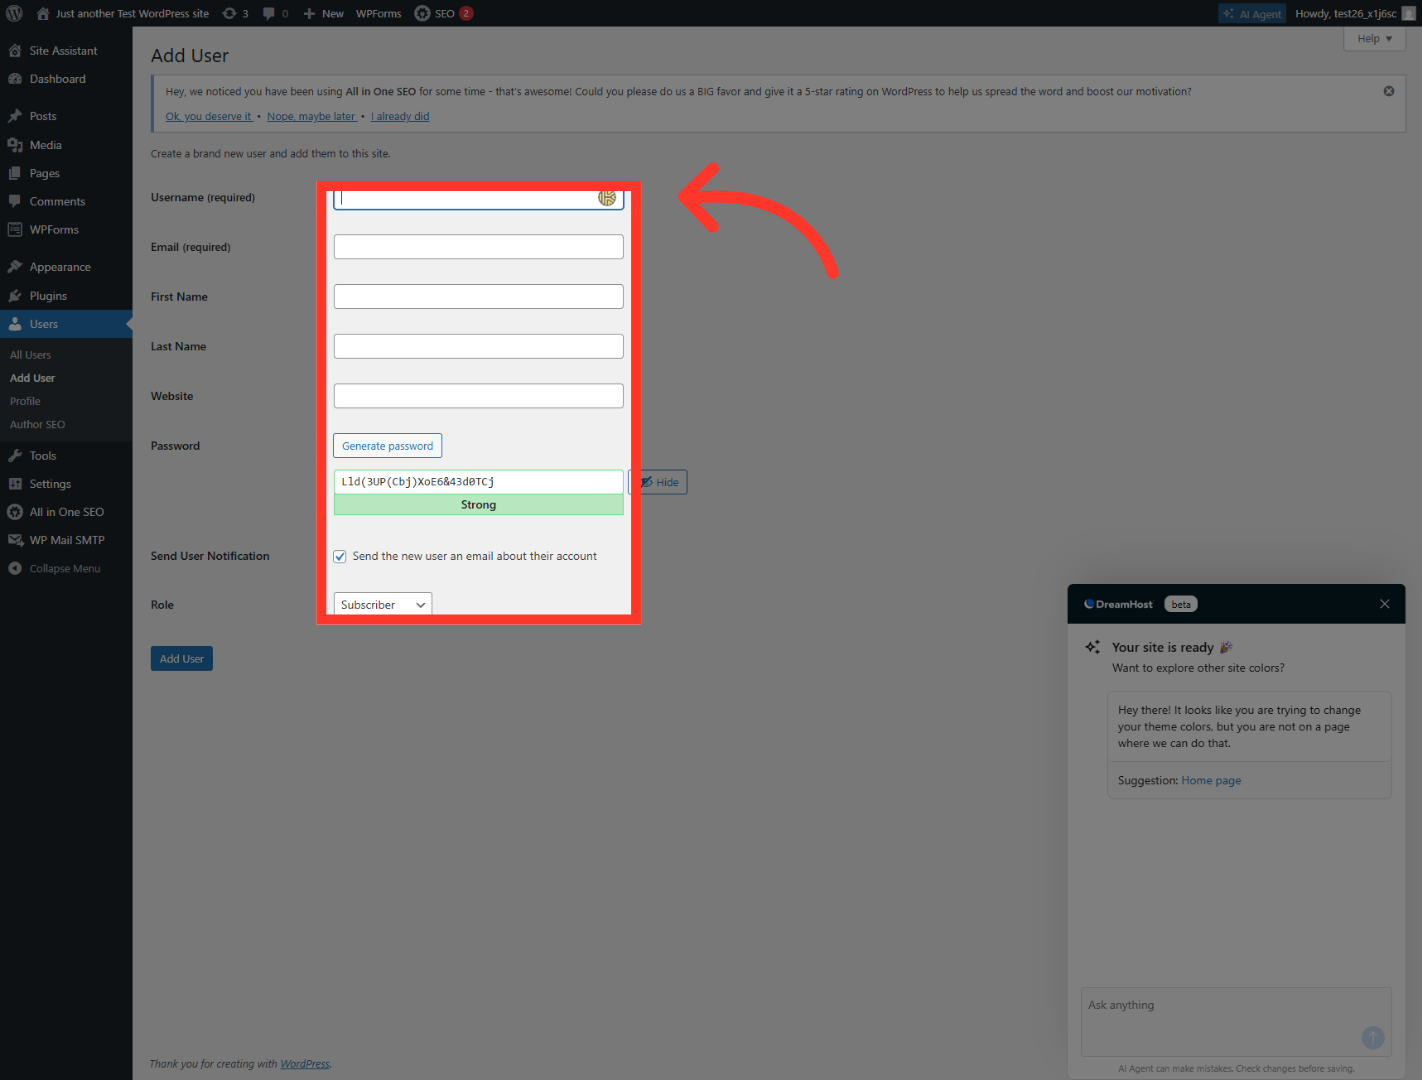
Task: Click the Generate password button
Action: click(388, 446)
